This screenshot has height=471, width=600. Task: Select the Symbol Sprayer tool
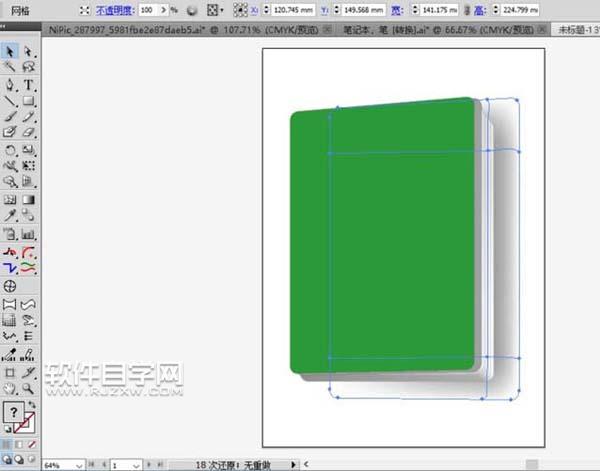[x=10, y=233]
